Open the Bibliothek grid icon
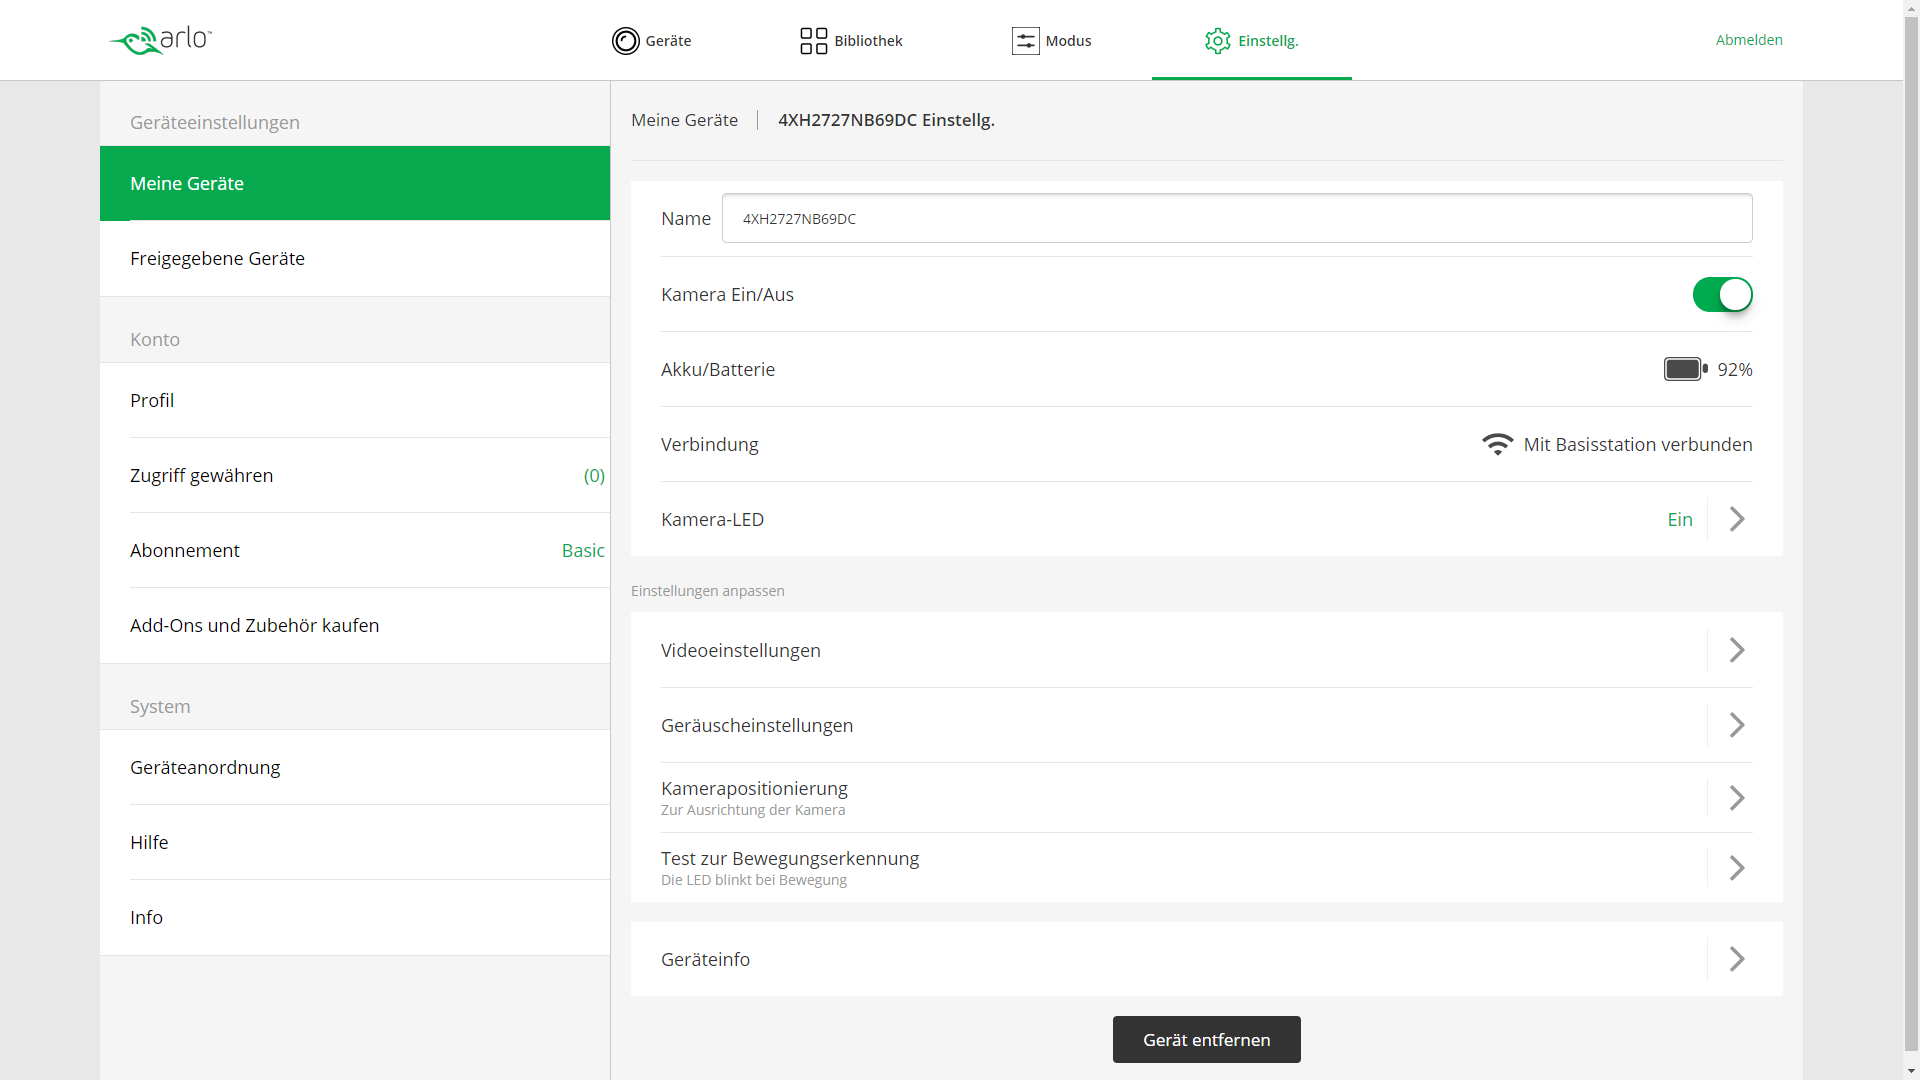 click(x=813, y=41)
